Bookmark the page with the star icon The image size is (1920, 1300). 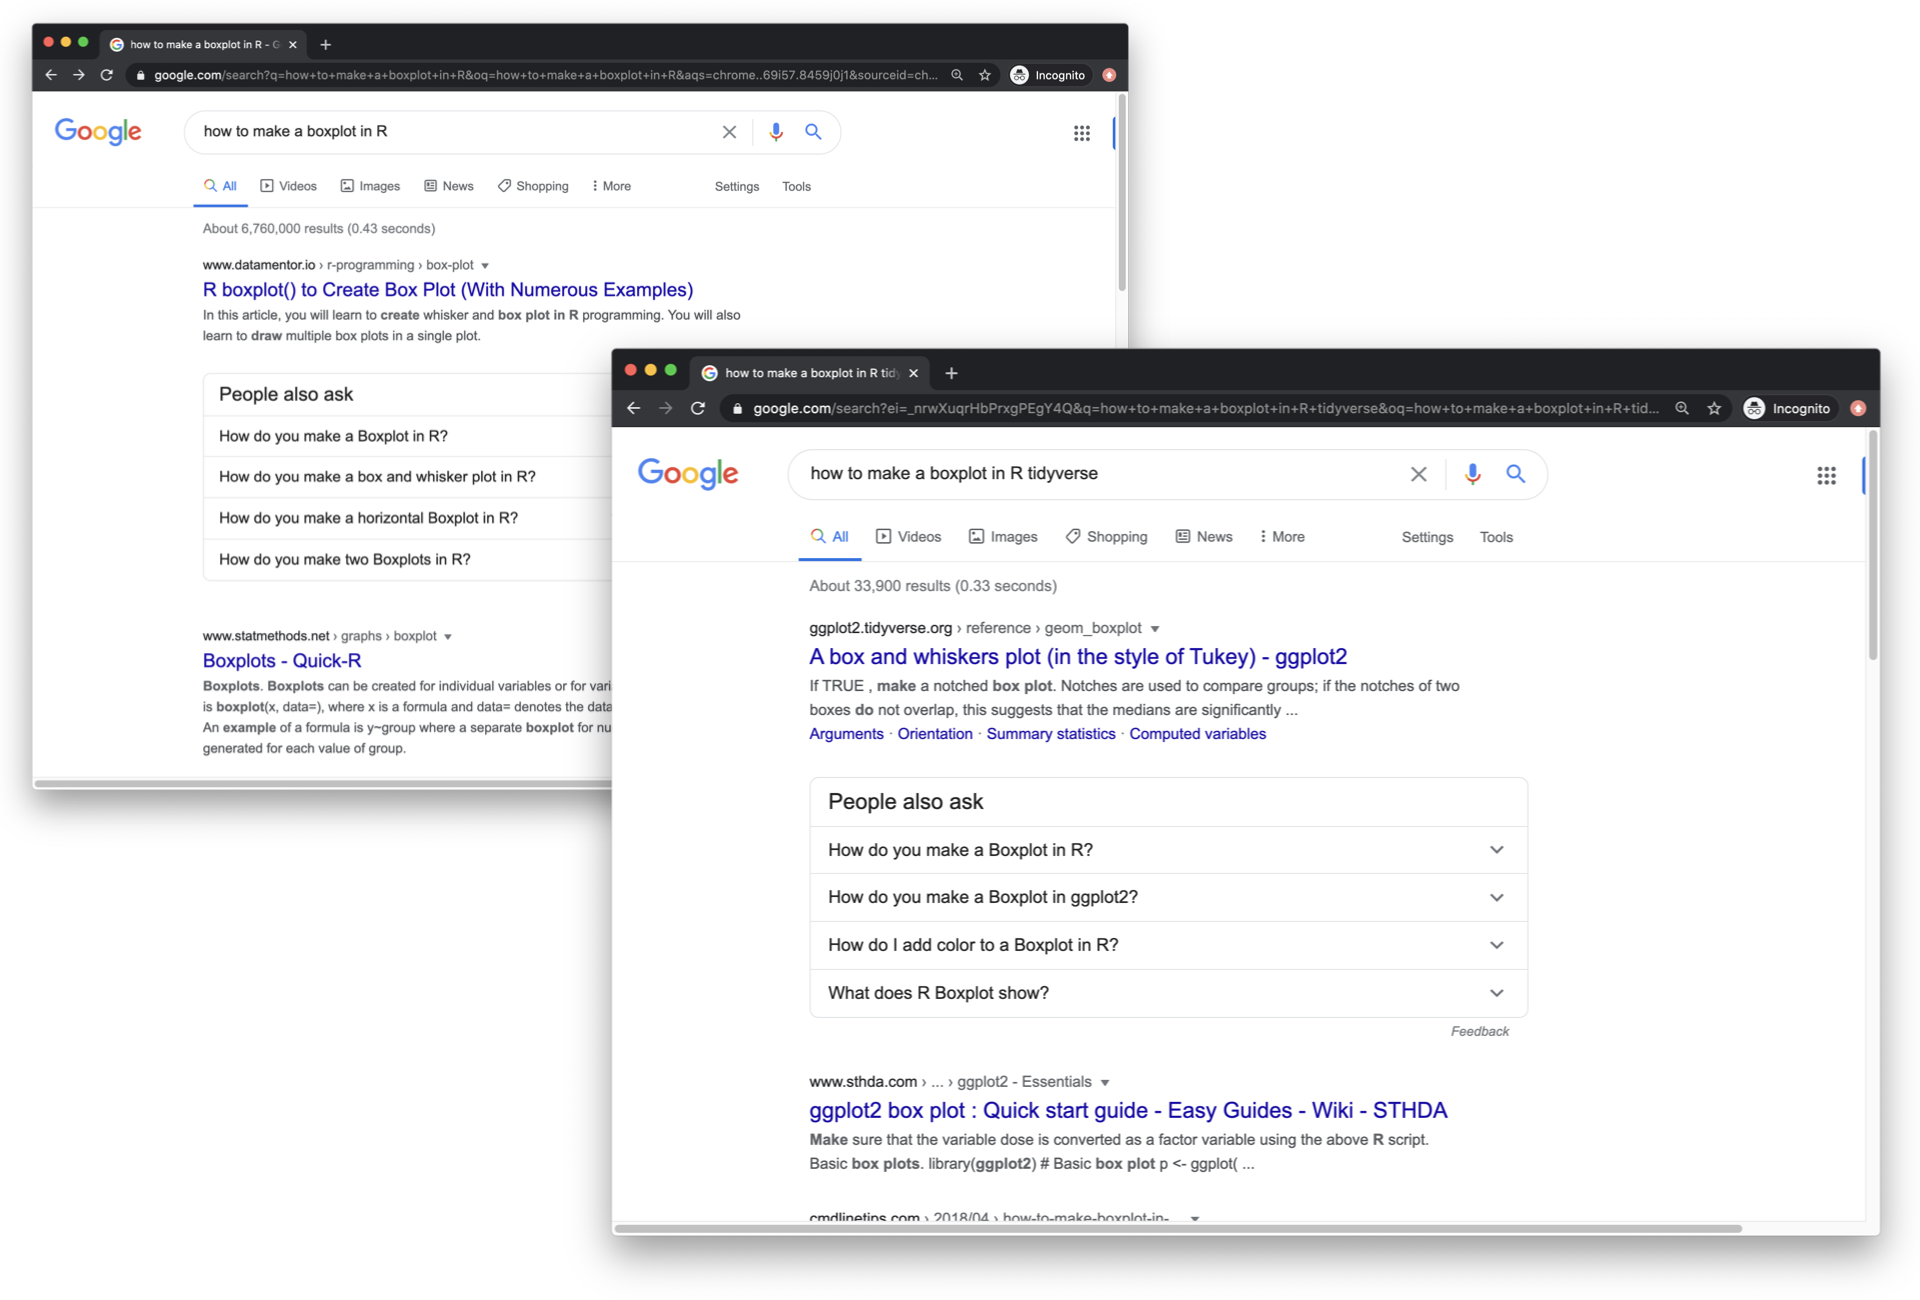[1714, 408]
